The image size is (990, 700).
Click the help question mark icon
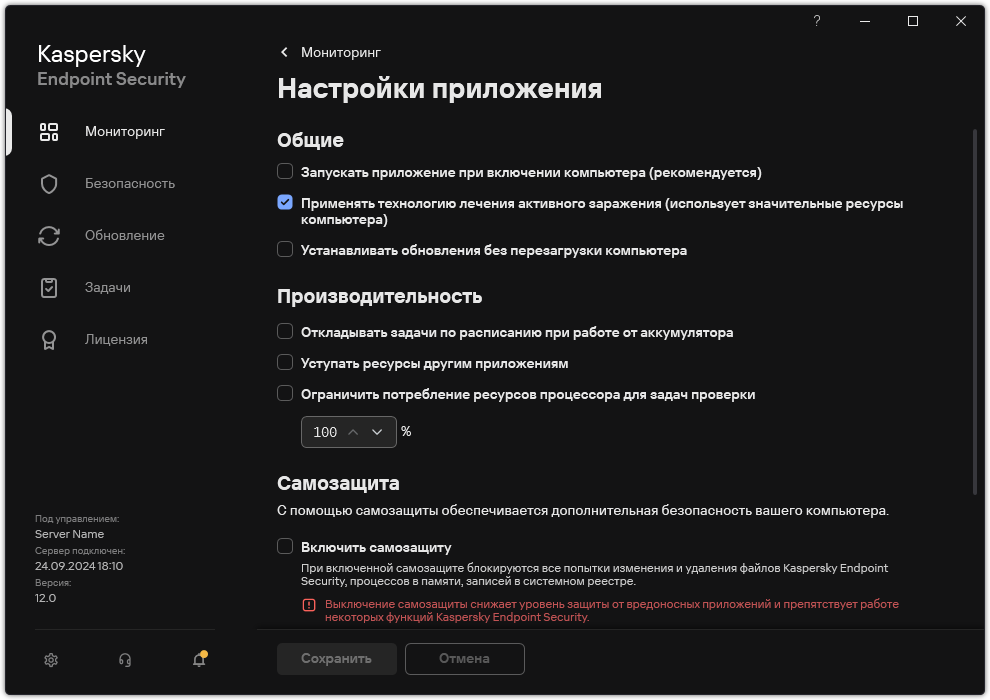pyautogui.click(x=816, y=21)
